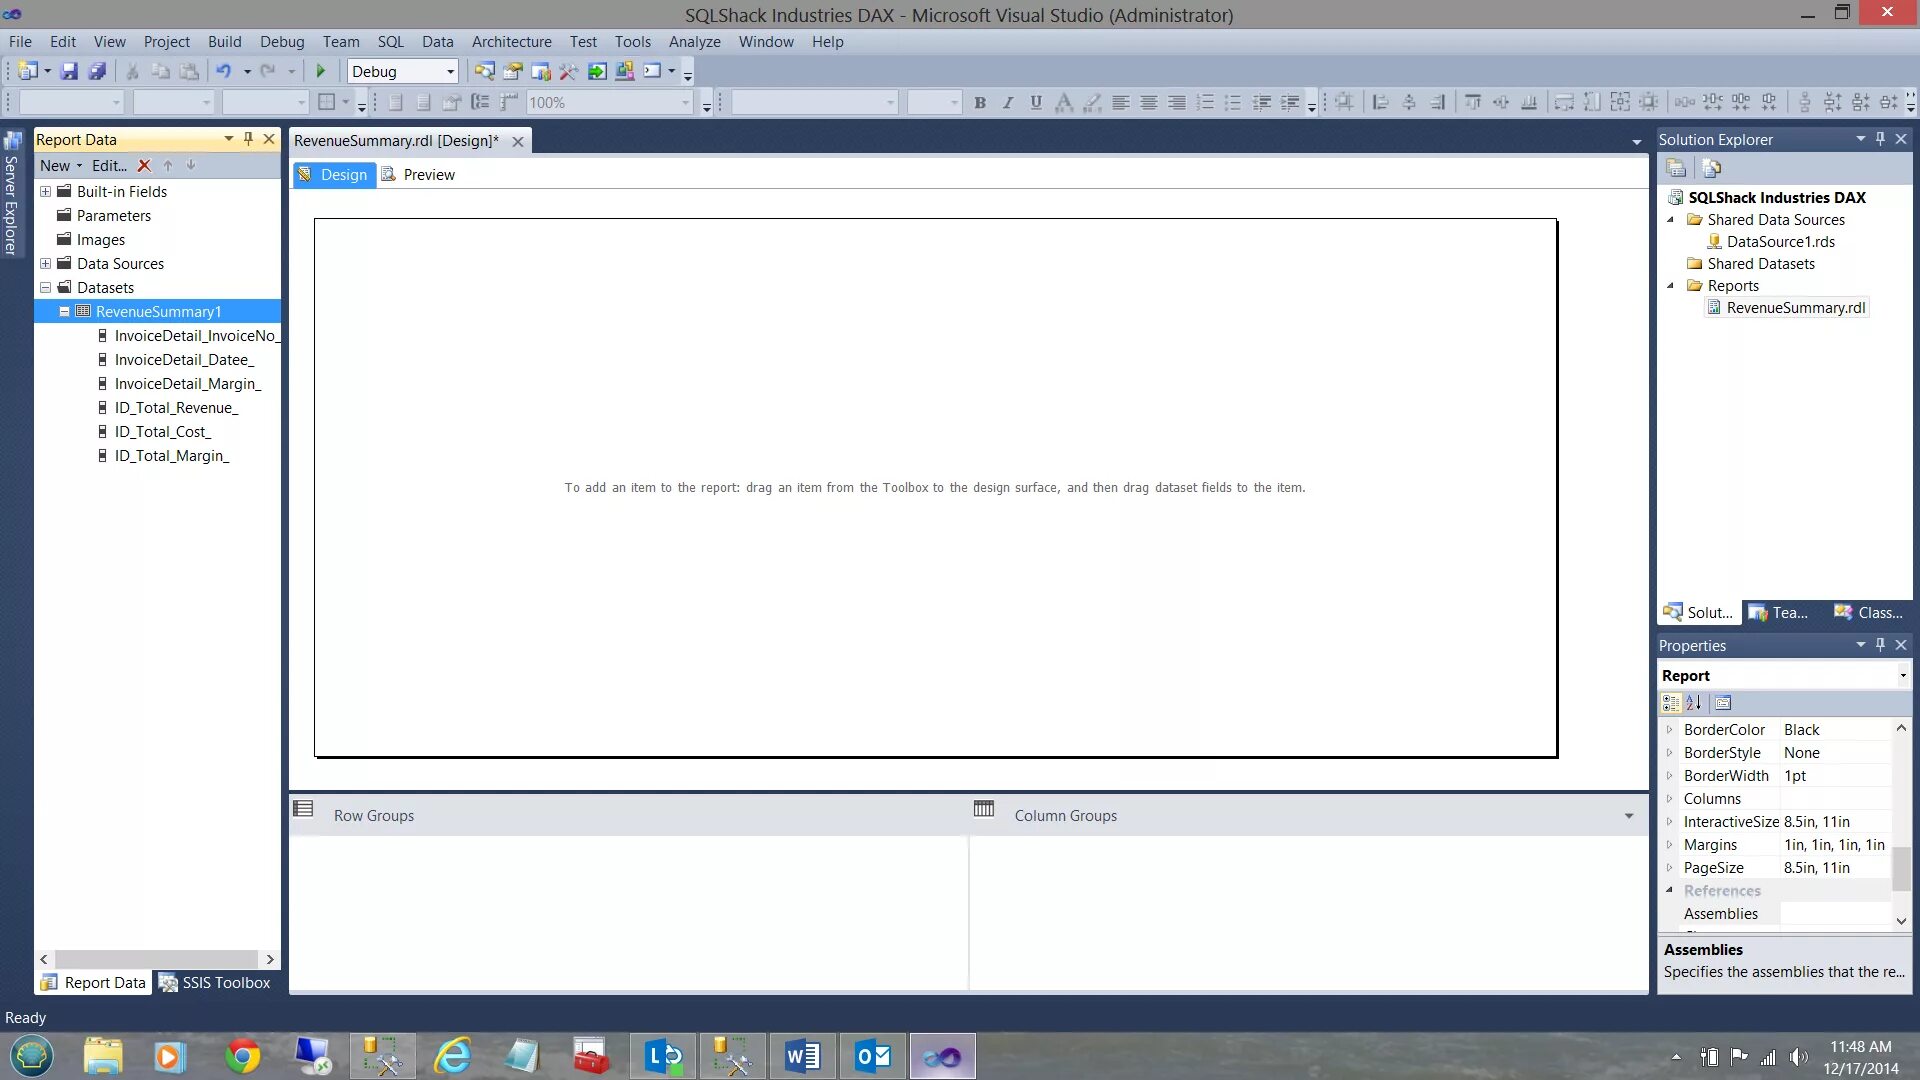Switch to the Preview tab
This screenshot has width=1920, height=1080.
tap(419, 175)
